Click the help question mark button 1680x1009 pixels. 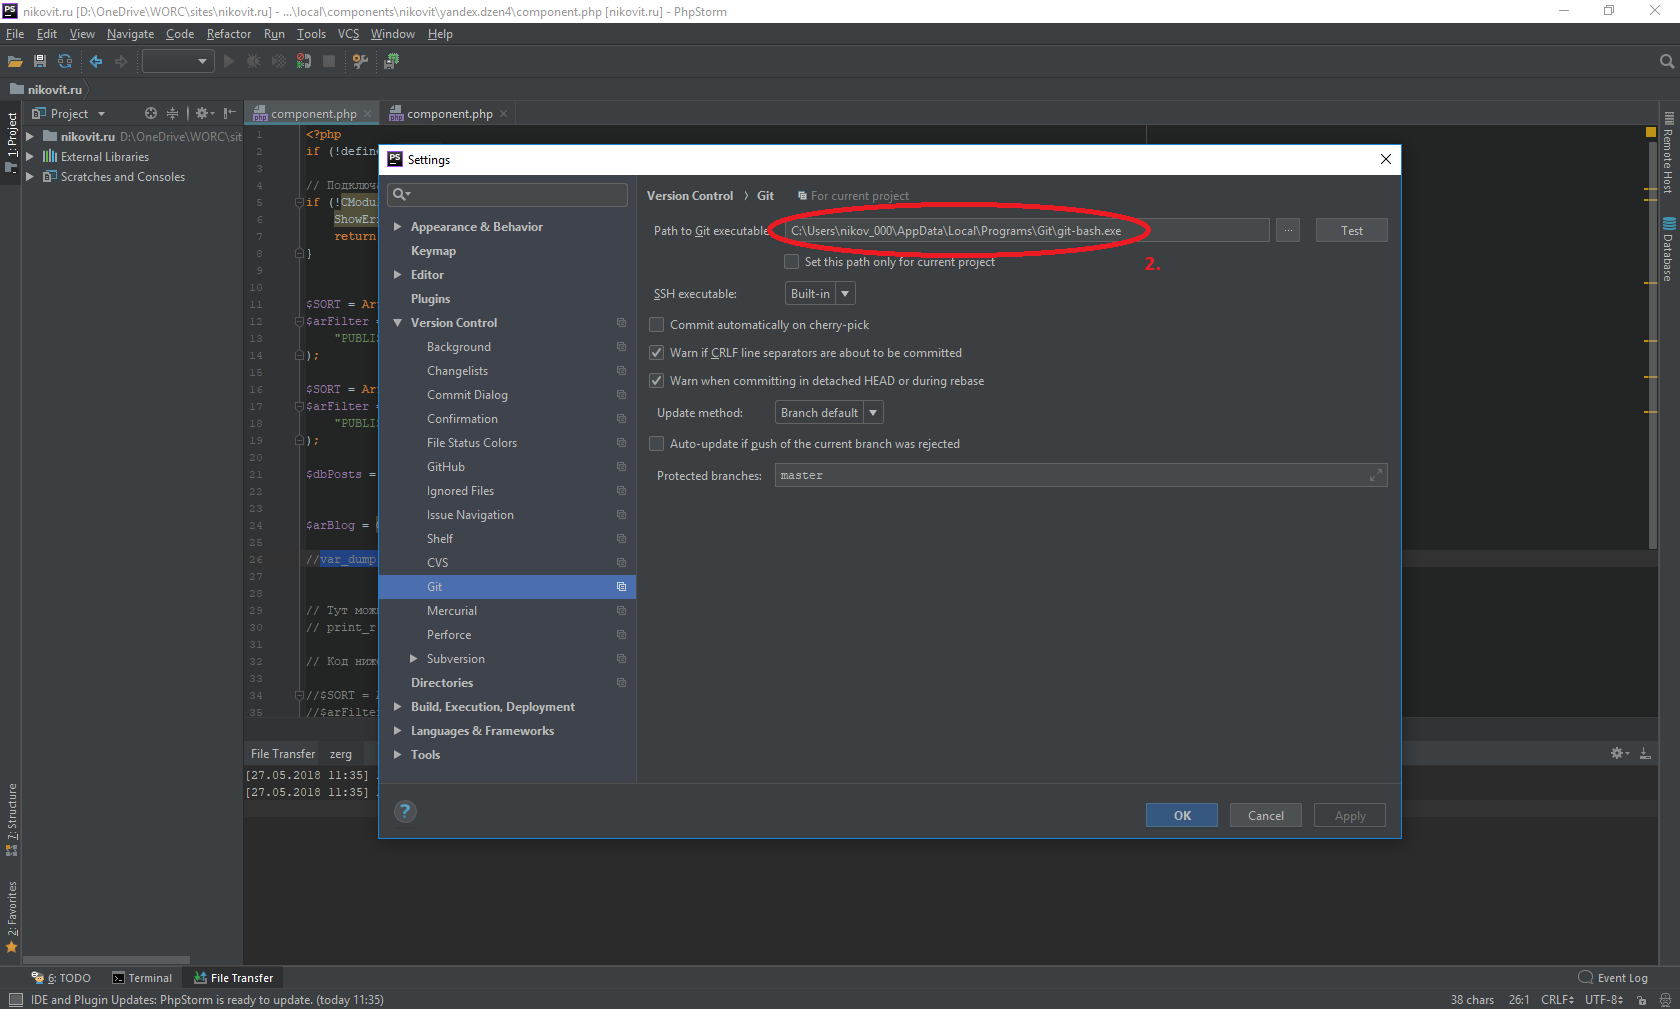click(x=405, y=811)
